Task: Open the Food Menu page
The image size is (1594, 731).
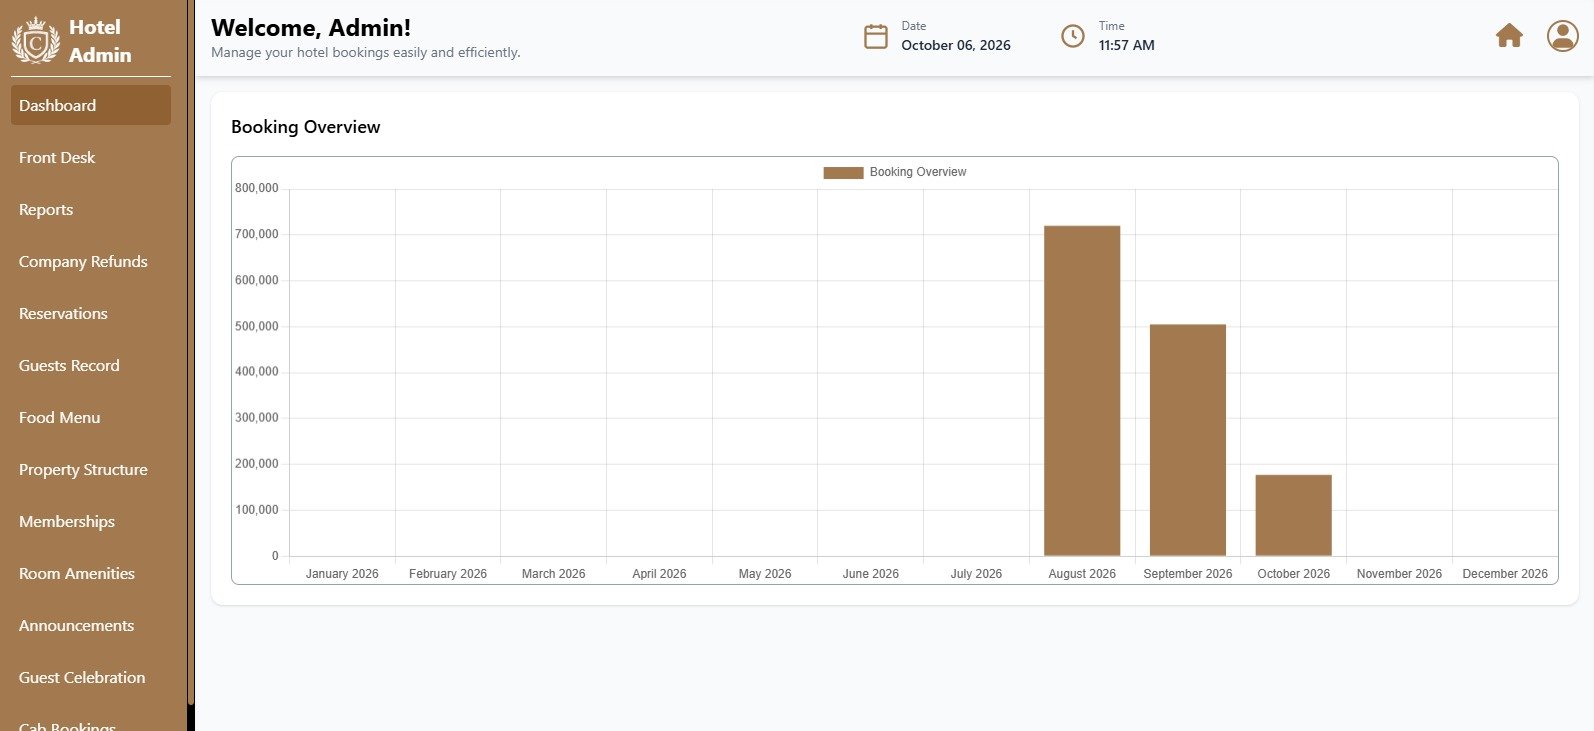Action: point(91,417)
